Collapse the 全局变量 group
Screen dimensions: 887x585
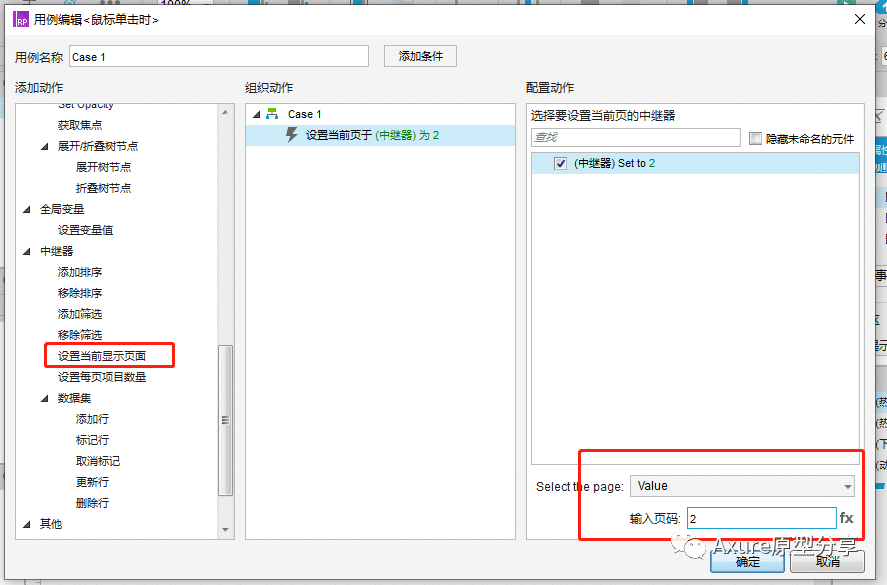[27, 209]
